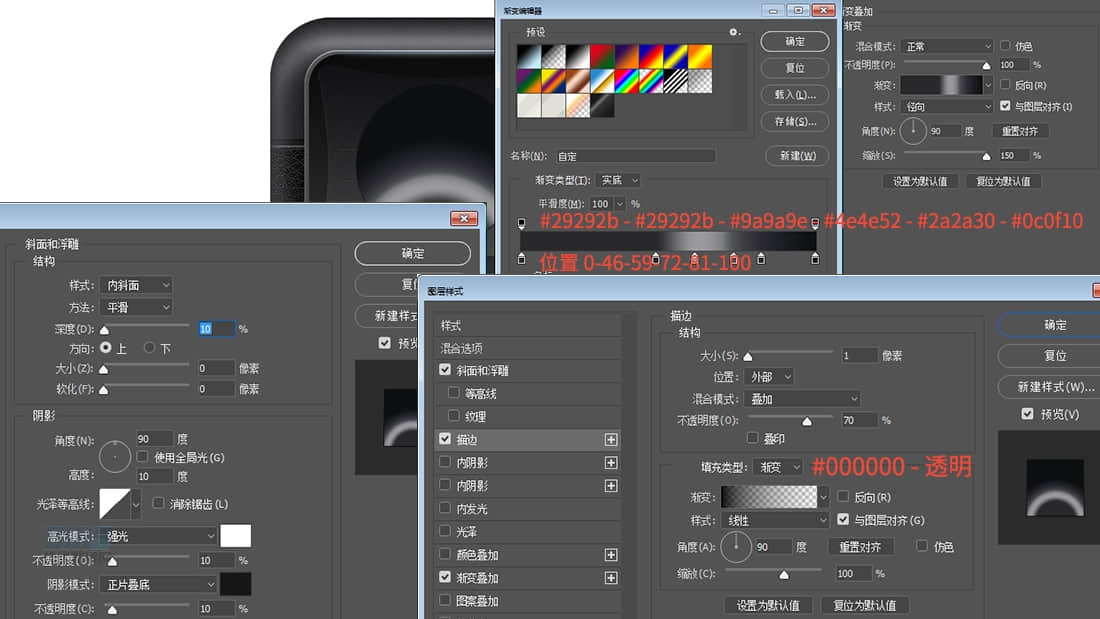The width and height of the screenshot is (1100, 619).
Task: Select the violet-green-orange gradient preset
Action: coord(528,81)
